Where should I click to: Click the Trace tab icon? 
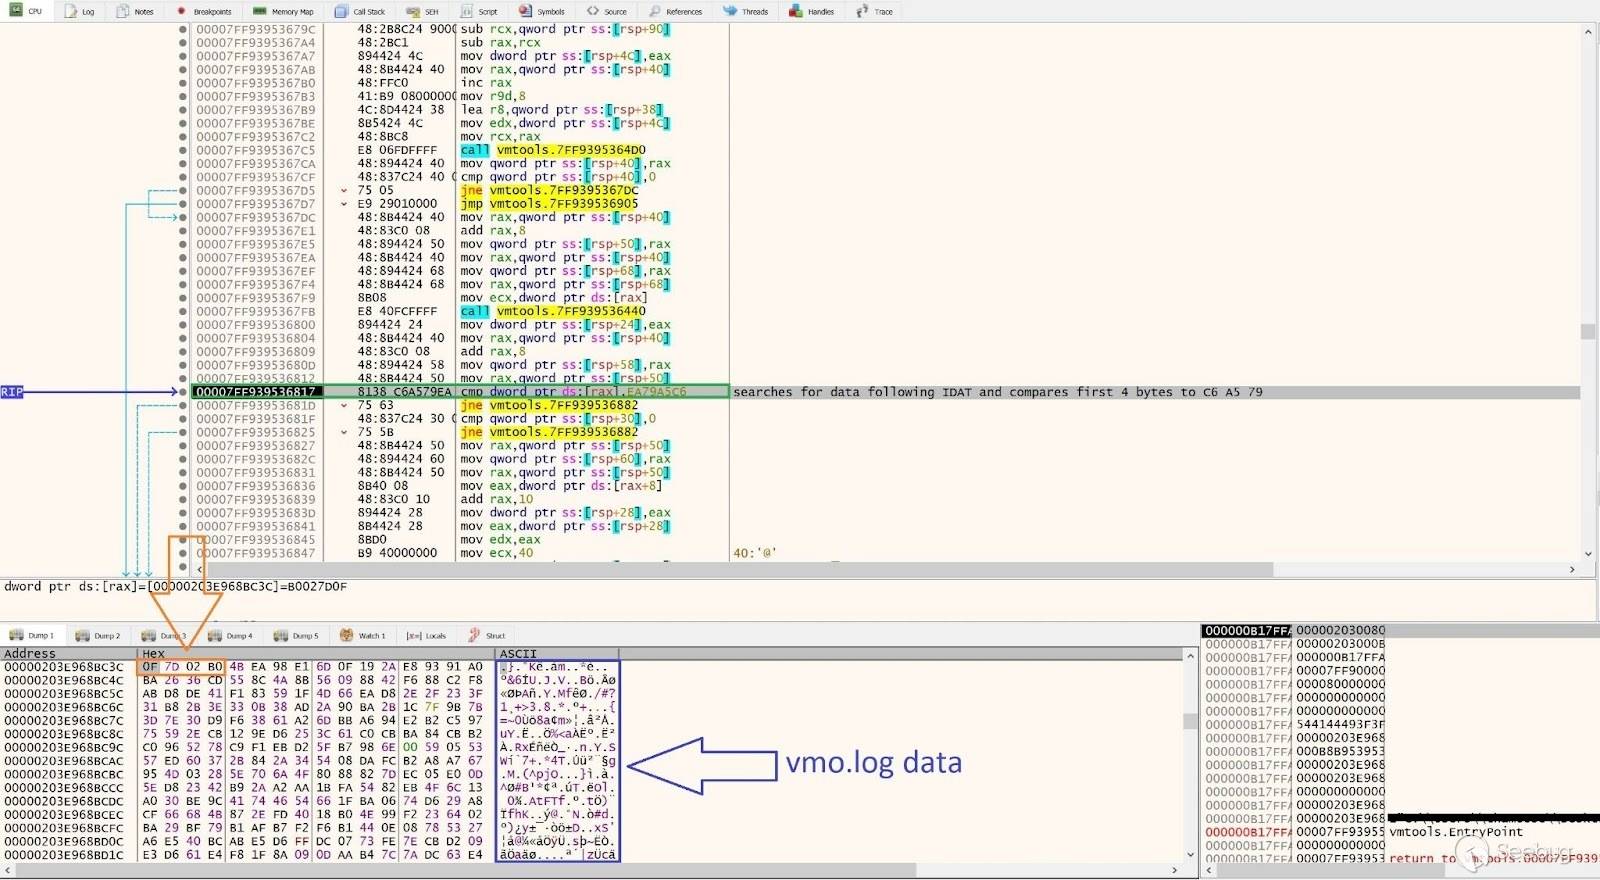pos(862,11)
